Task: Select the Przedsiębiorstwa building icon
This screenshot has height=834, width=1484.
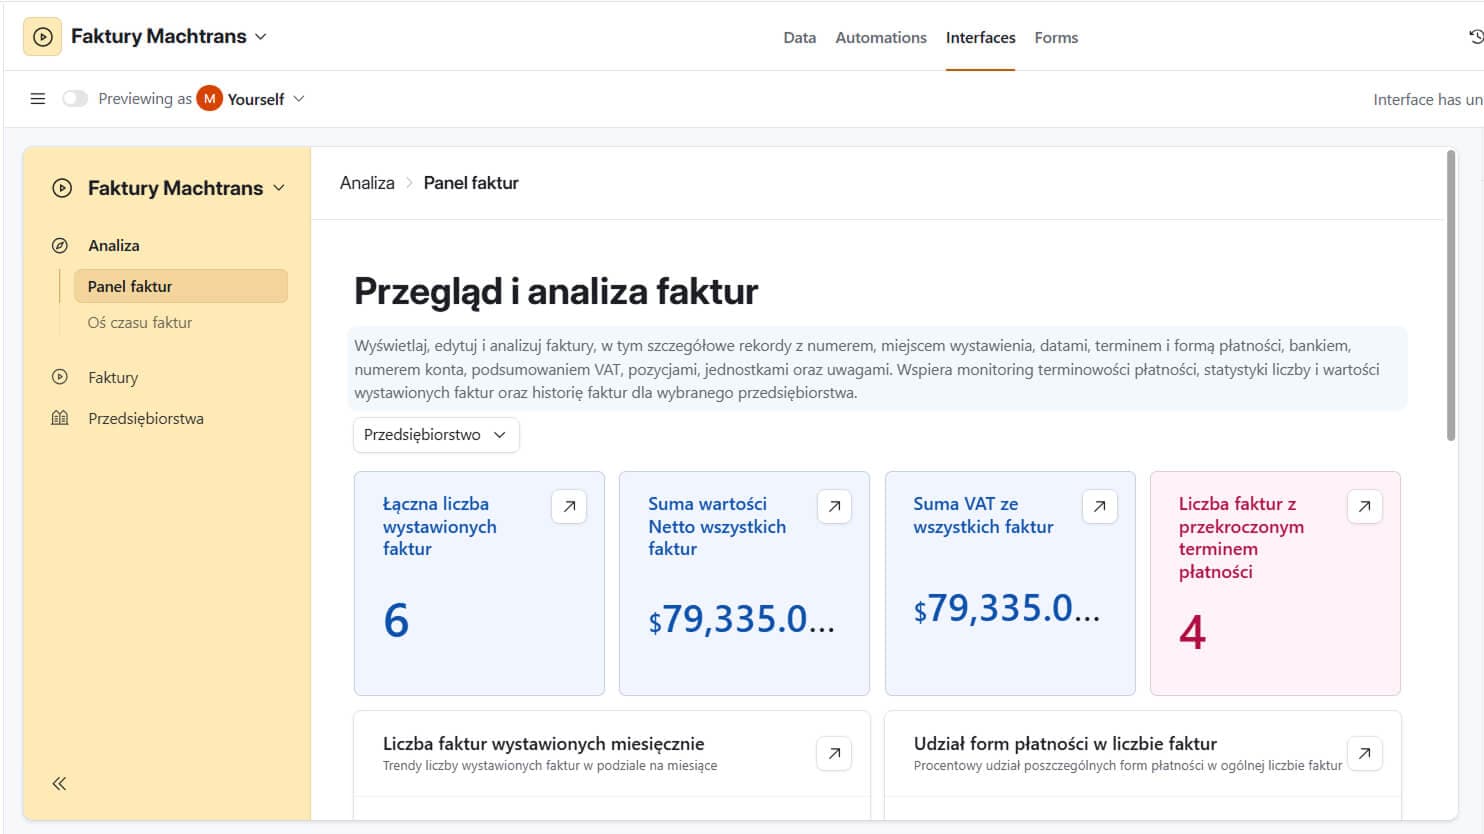Action: (x=62, y=417)
